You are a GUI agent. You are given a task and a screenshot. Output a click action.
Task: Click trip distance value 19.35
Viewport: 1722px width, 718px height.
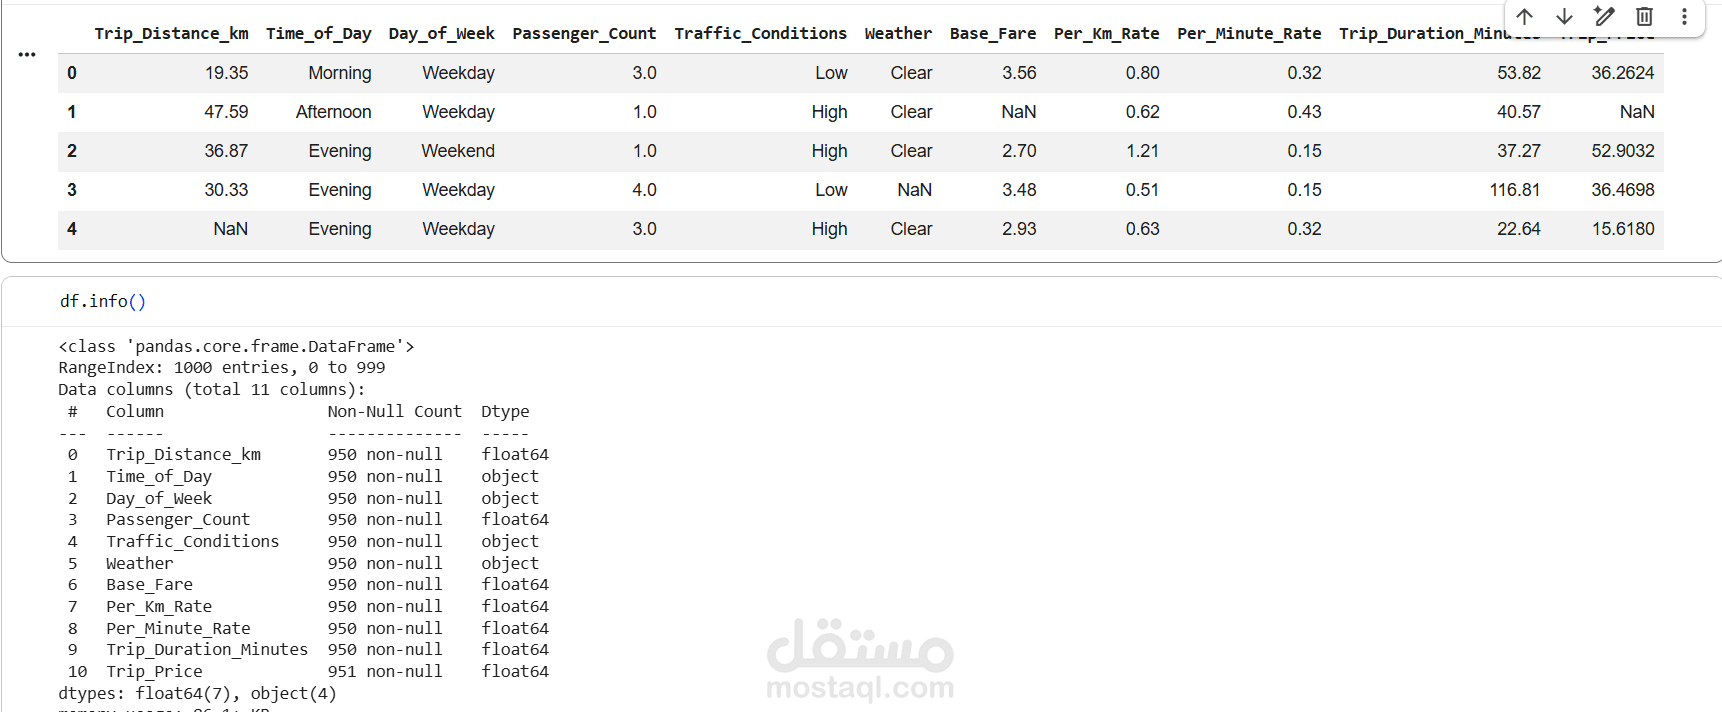[x=226, y=73]
